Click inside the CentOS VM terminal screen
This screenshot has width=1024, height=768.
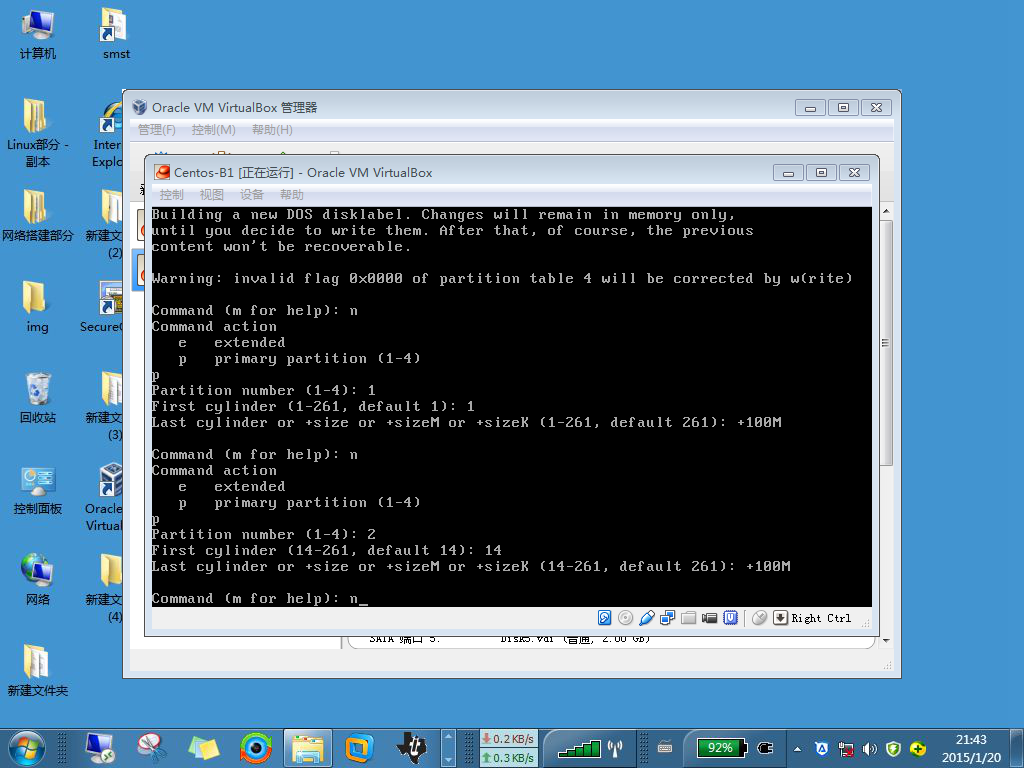511,407
